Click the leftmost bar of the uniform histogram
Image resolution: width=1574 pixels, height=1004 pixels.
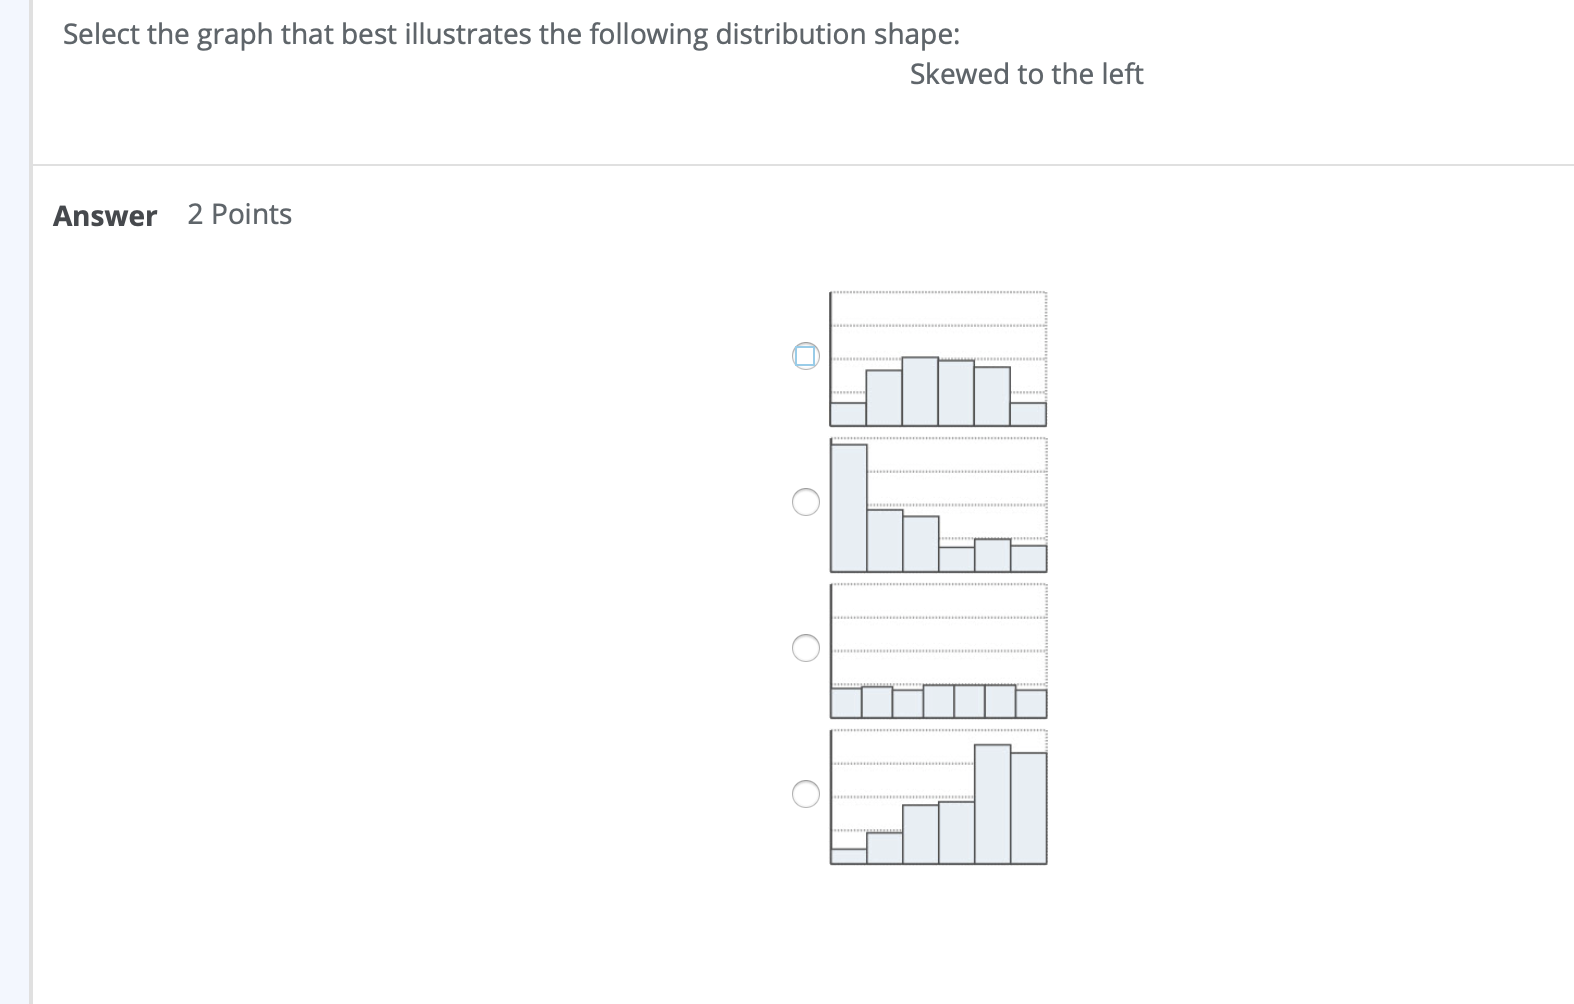846,703
